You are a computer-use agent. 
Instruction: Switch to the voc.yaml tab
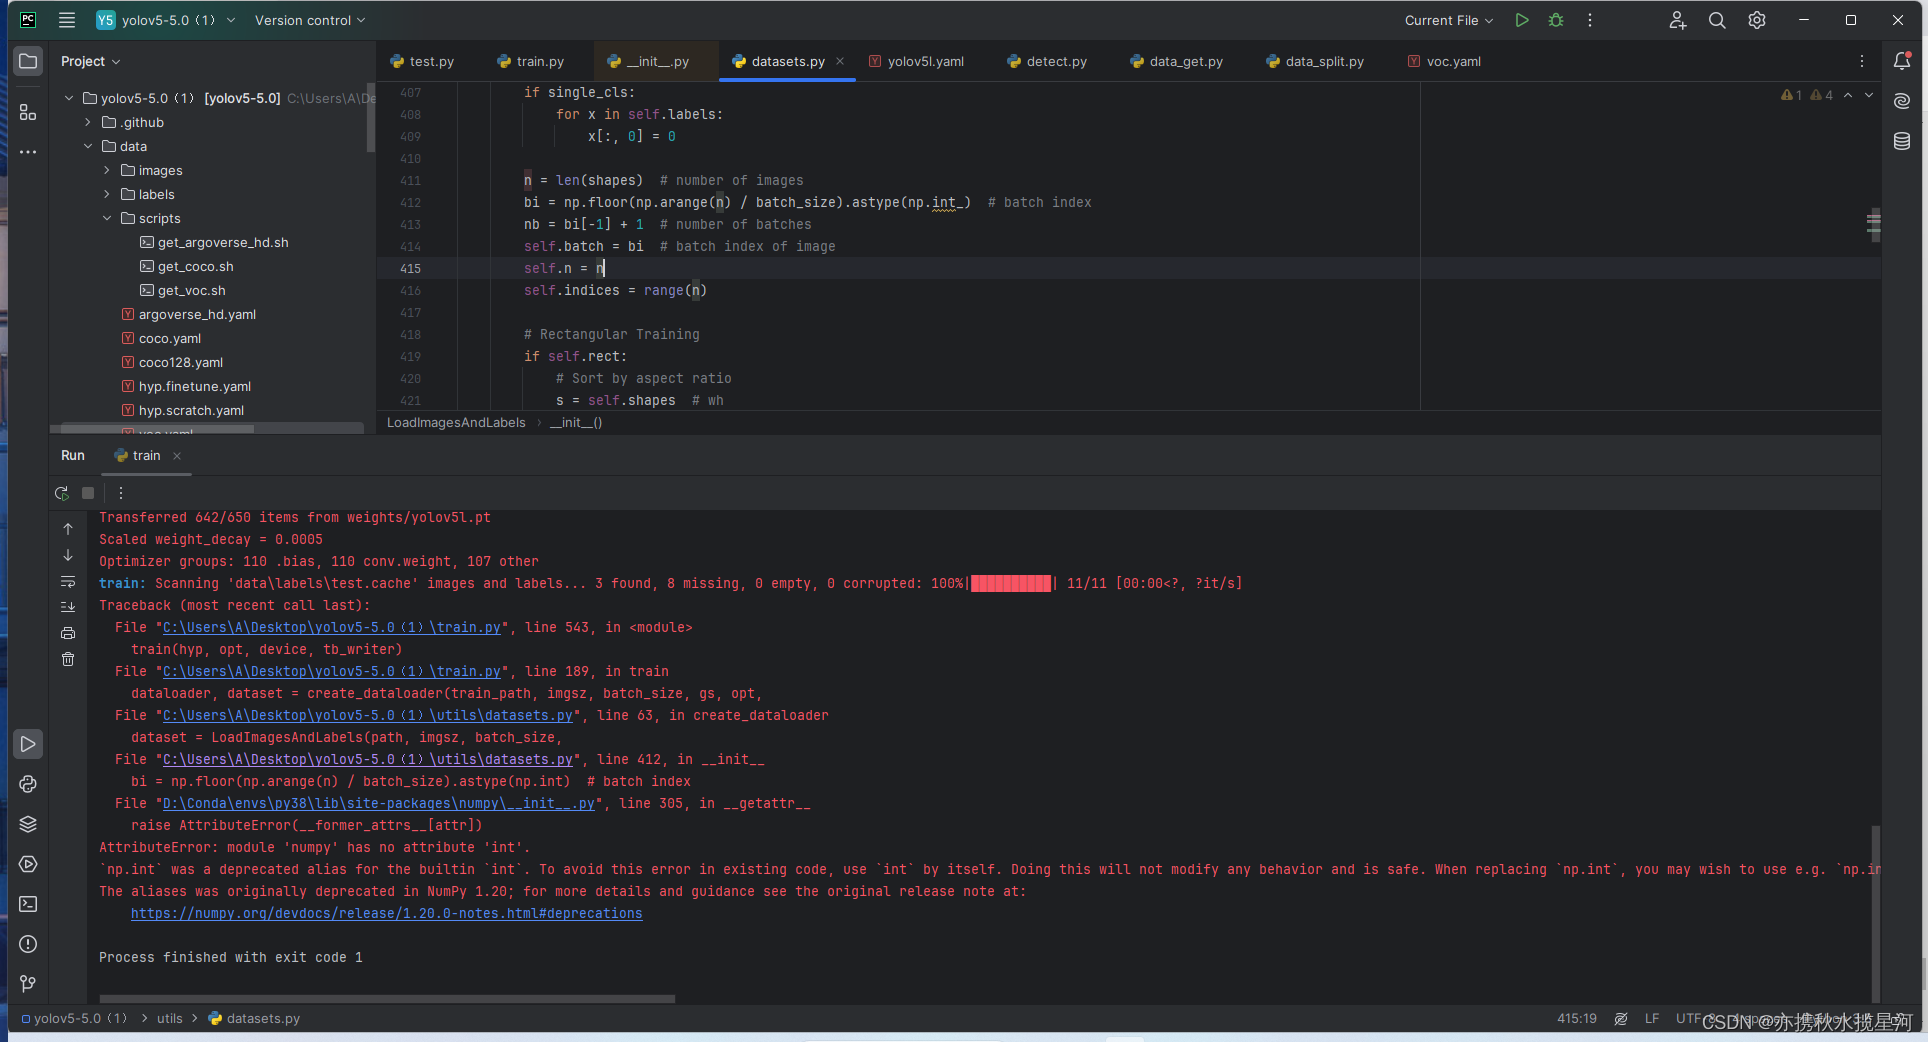point(1445,61)
